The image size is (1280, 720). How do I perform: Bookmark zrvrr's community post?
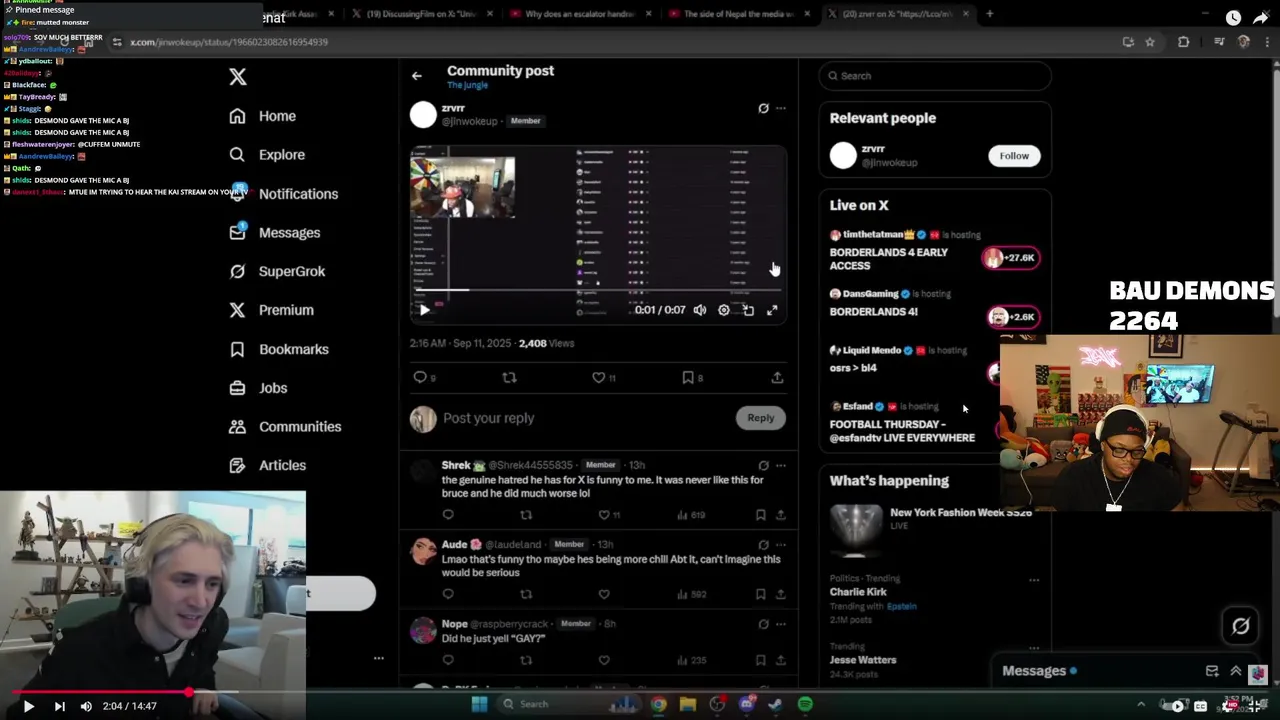click(x=688, y=377)
